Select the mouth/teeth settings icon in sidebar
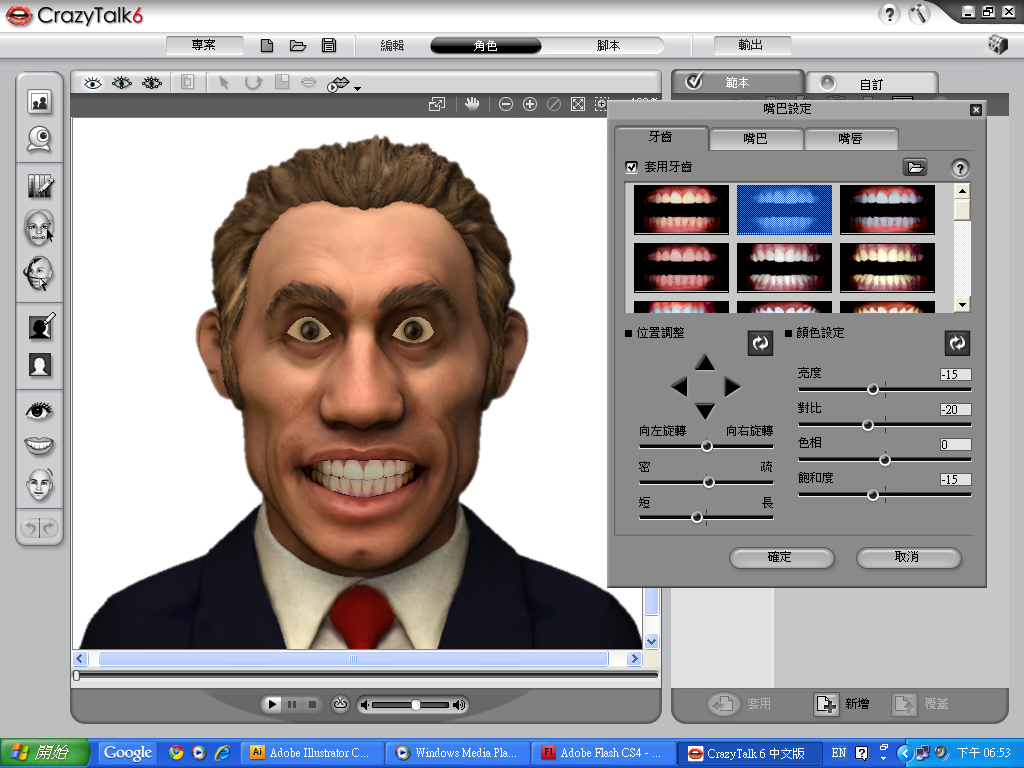Viewport: 1024px width, 768px height. 40,446
